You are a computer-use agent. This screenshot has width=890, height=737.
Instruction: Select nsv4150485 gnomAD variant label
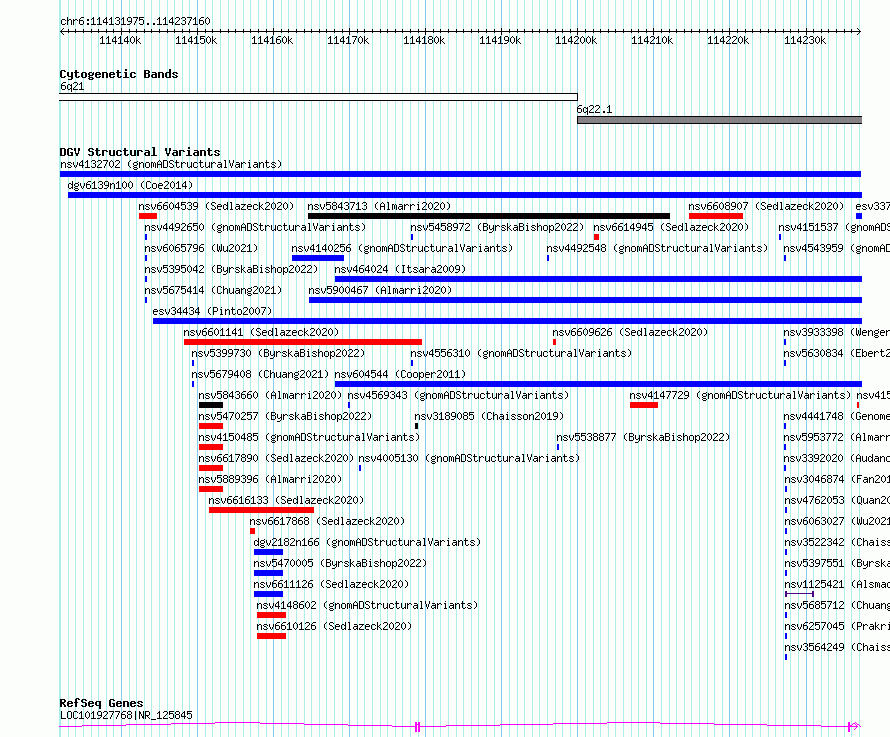coord(309,437)
